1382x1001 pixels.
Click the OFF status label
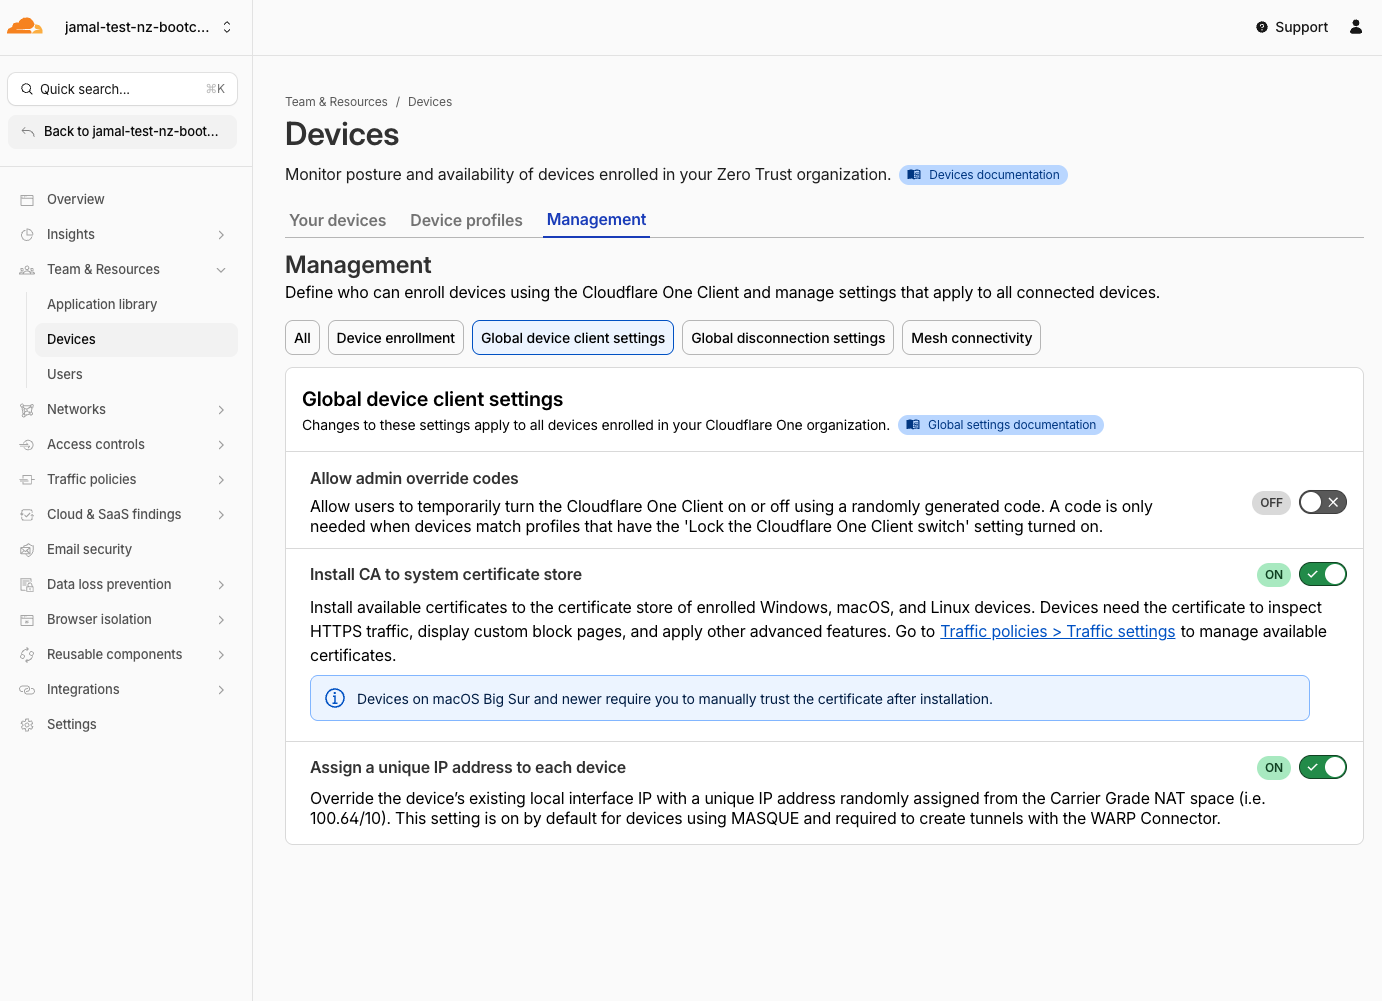pos(1271,503)
